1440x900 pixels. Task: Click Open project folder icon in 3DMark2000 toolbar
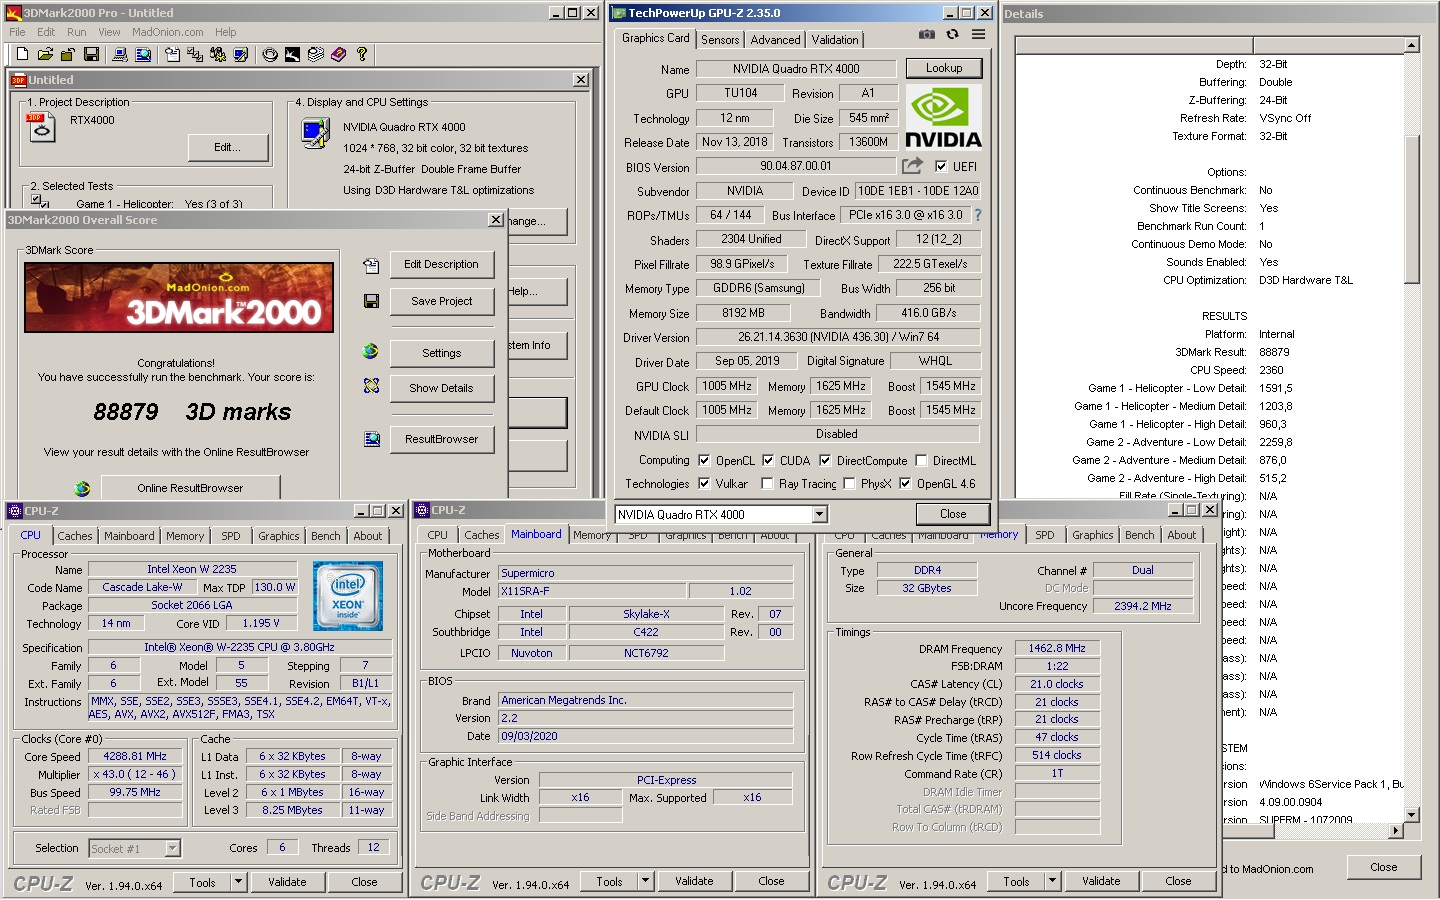pos(45,54)
